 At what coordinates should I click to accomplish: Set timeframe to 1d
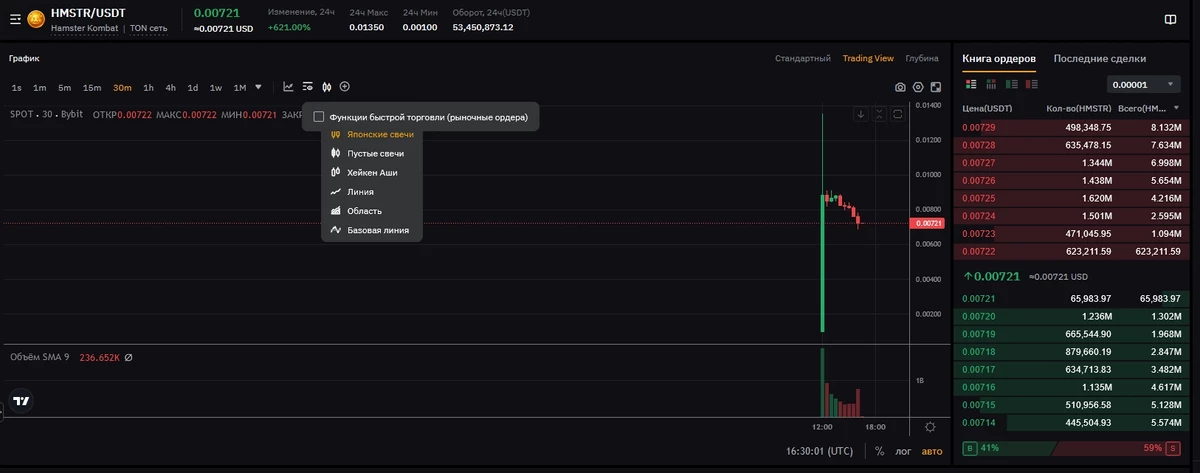(x=193, y=88)
